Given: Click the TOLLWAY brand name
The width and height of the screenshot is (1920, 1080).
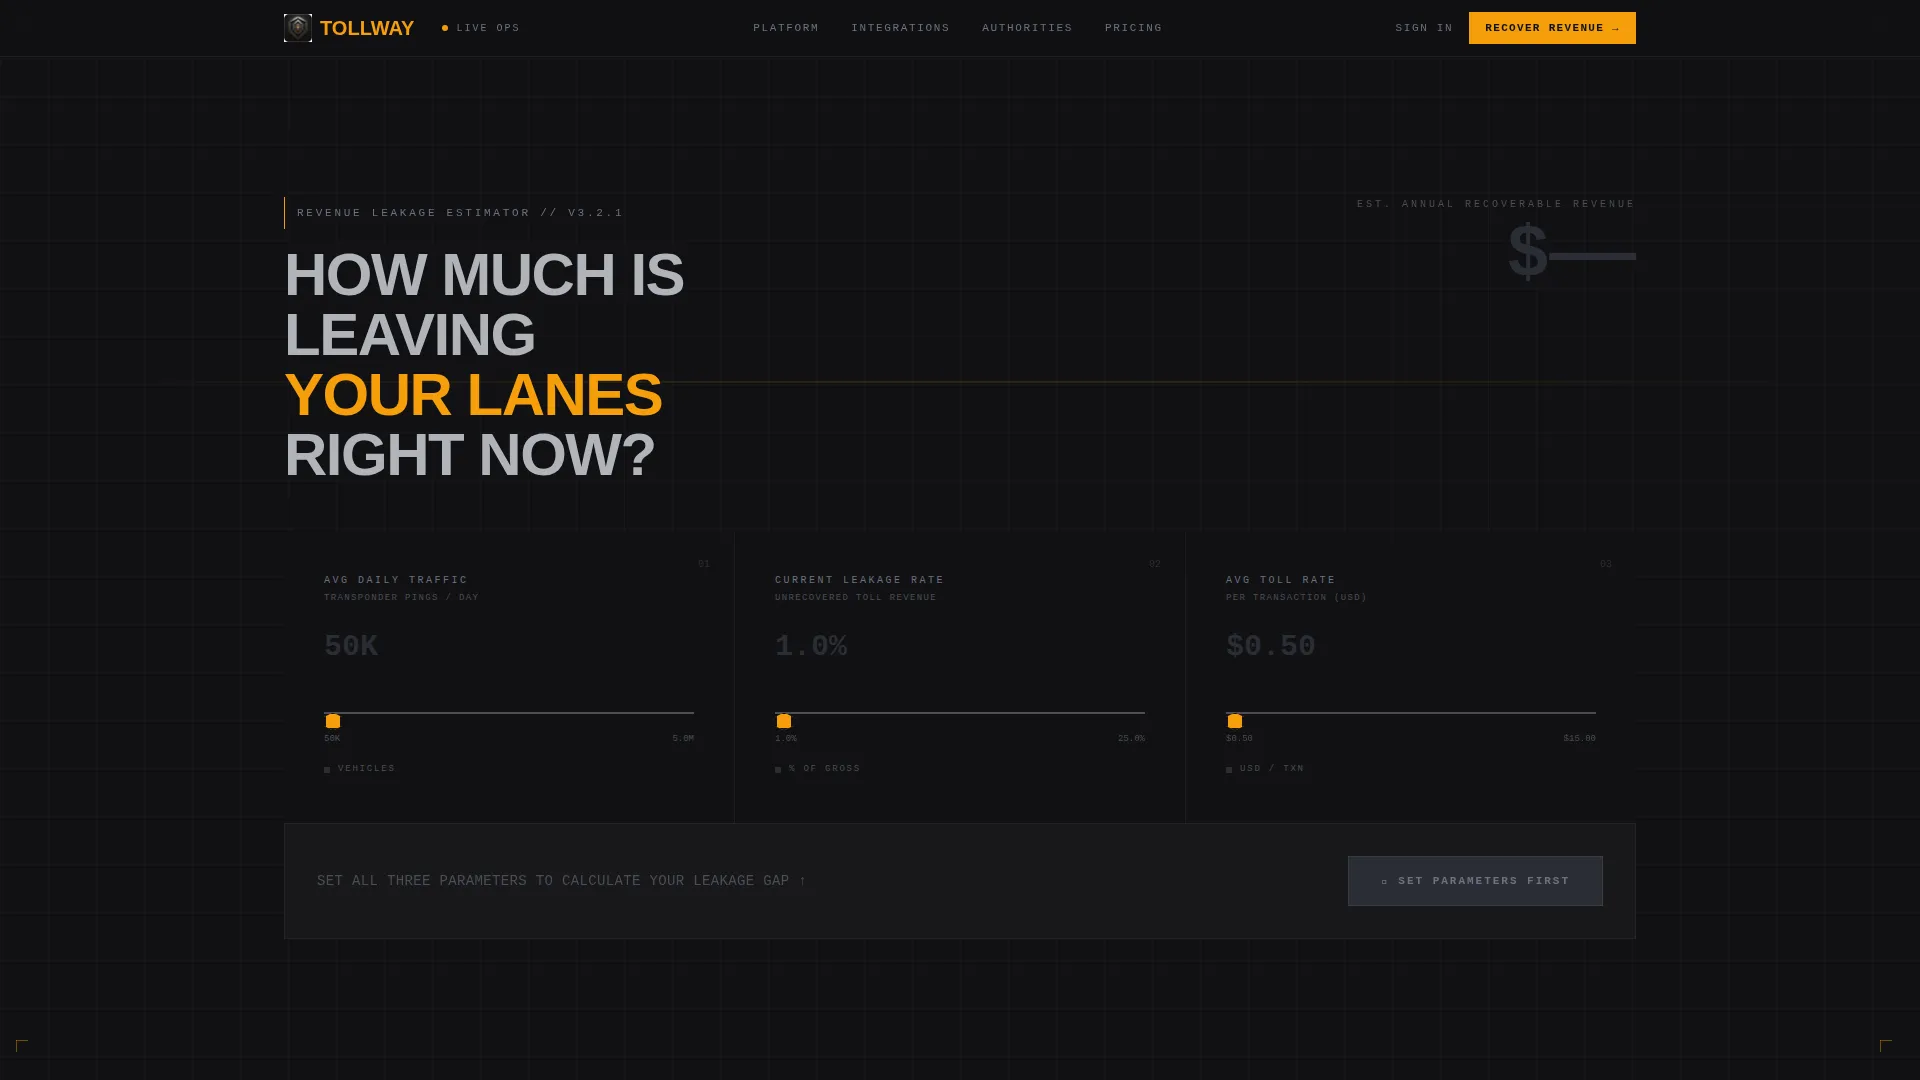Looking at the screenshot, I should [x=367, y=28].
